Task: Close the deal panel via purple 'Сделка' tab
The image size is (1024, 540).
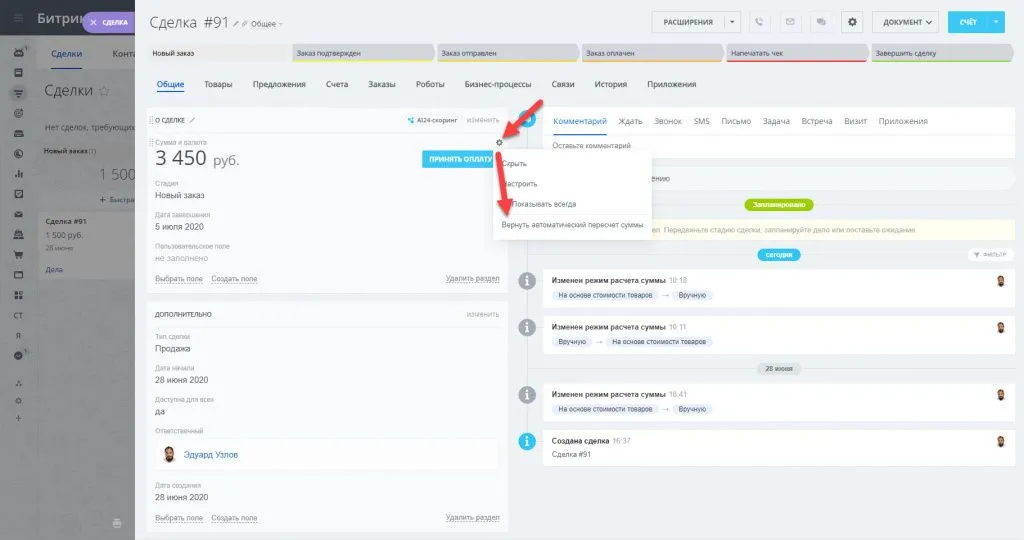Action: 108,22
